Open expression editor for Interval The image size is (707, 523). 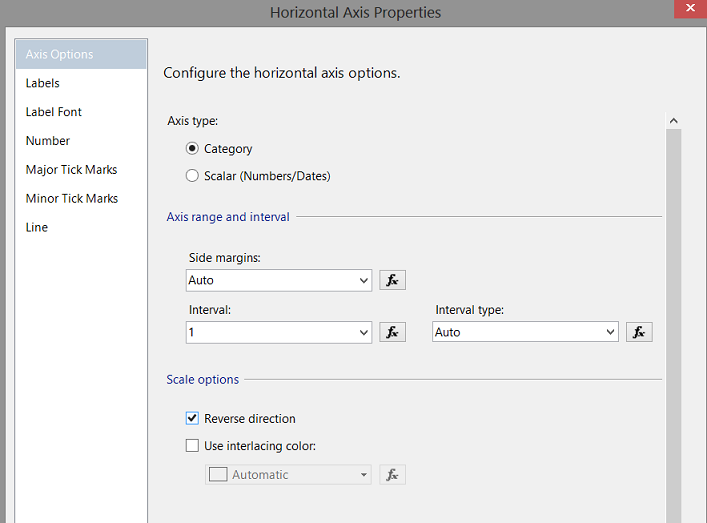coord(393,332)
